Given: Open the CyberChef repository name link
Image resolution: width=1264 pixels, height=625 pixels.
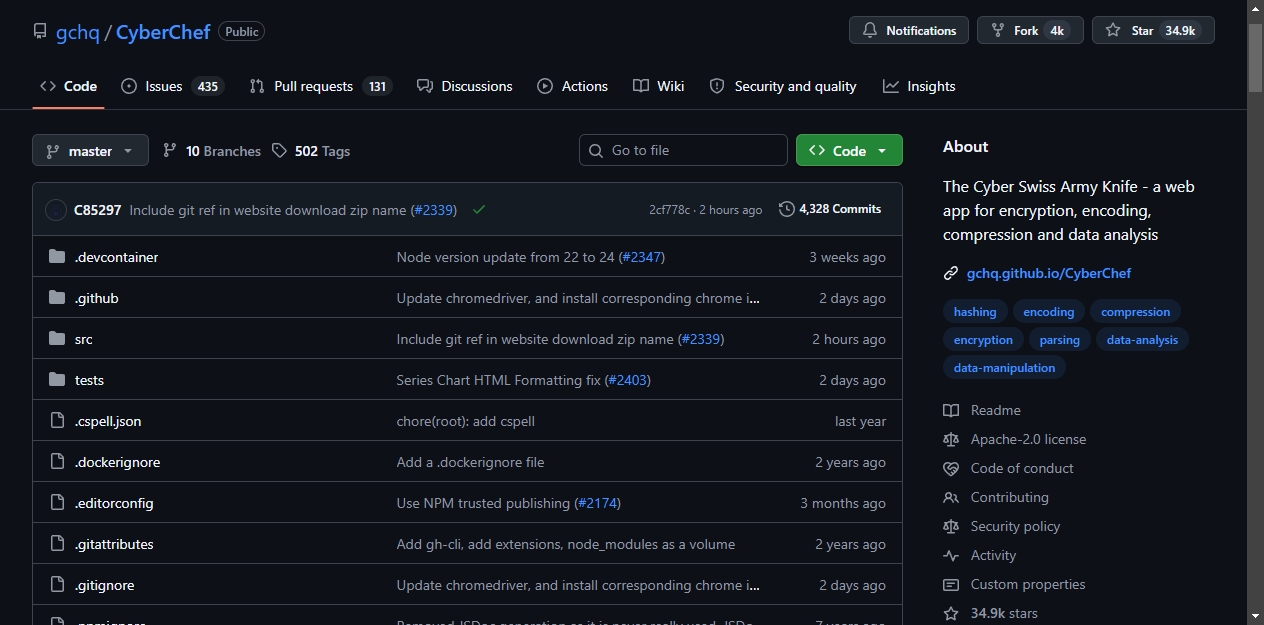Looking at the screenshot, I should [163, 32].
